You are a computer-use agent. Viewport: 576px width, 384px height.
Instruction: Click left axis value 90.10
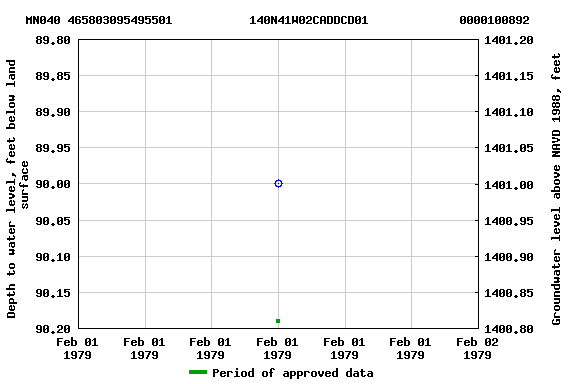click(53, 257)
